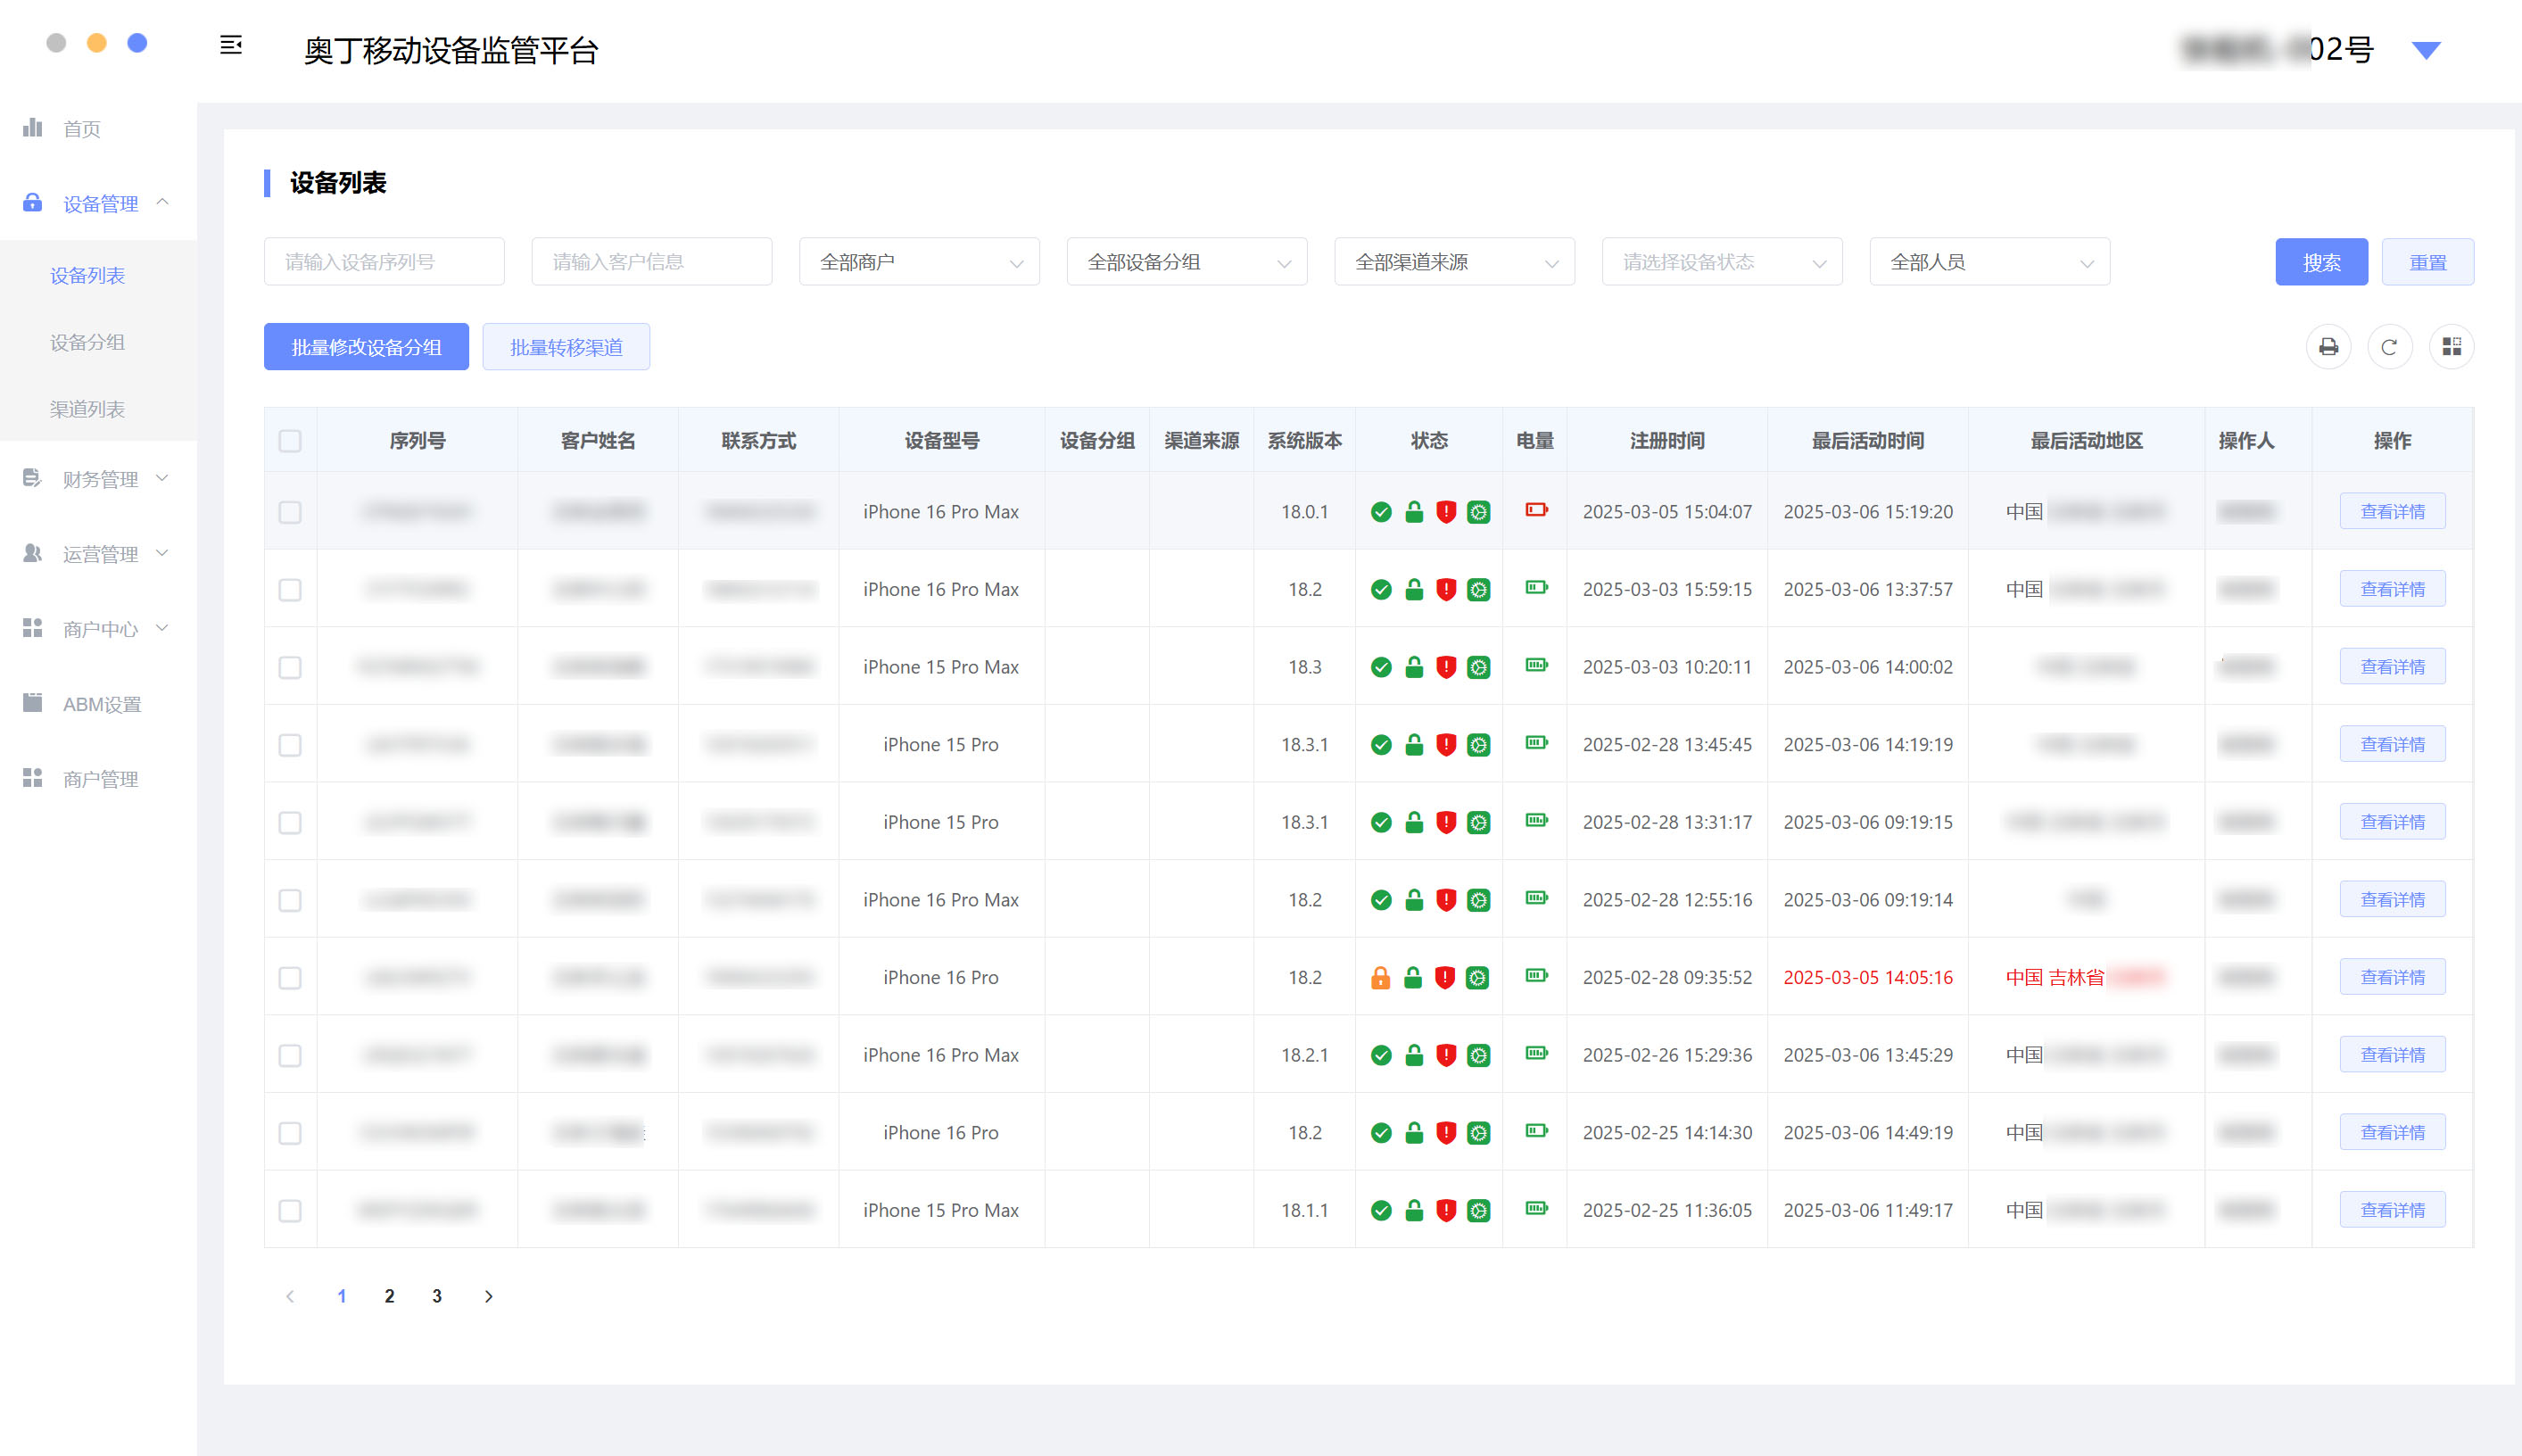Go to page 3 of the list
Viewport: 2522px width, 1456px height.
coord(437,1296)
